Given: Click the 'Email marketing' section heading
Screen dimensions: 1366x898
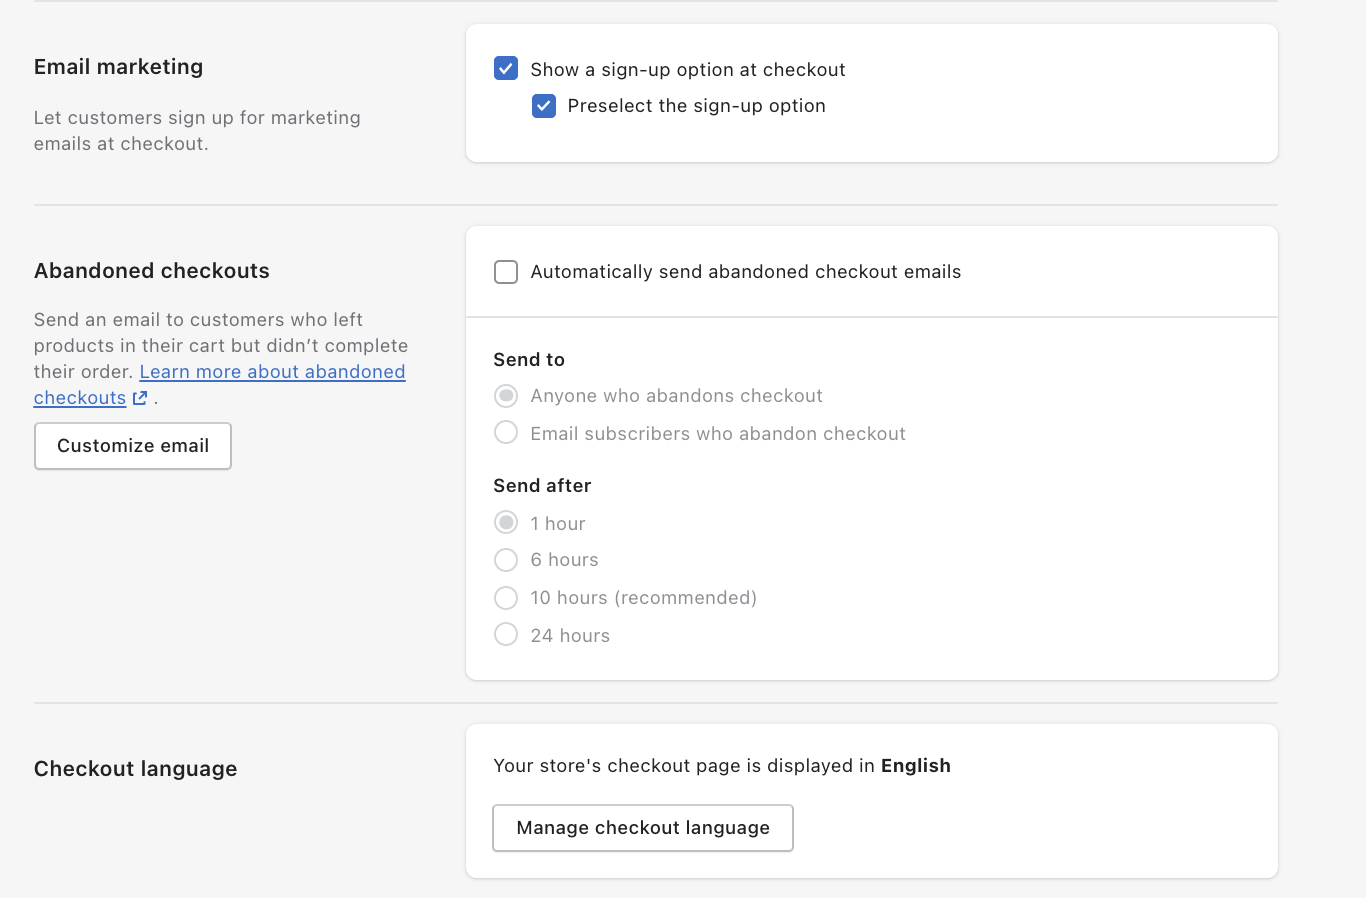Looking at the screenshot, I should click(118, 67).
